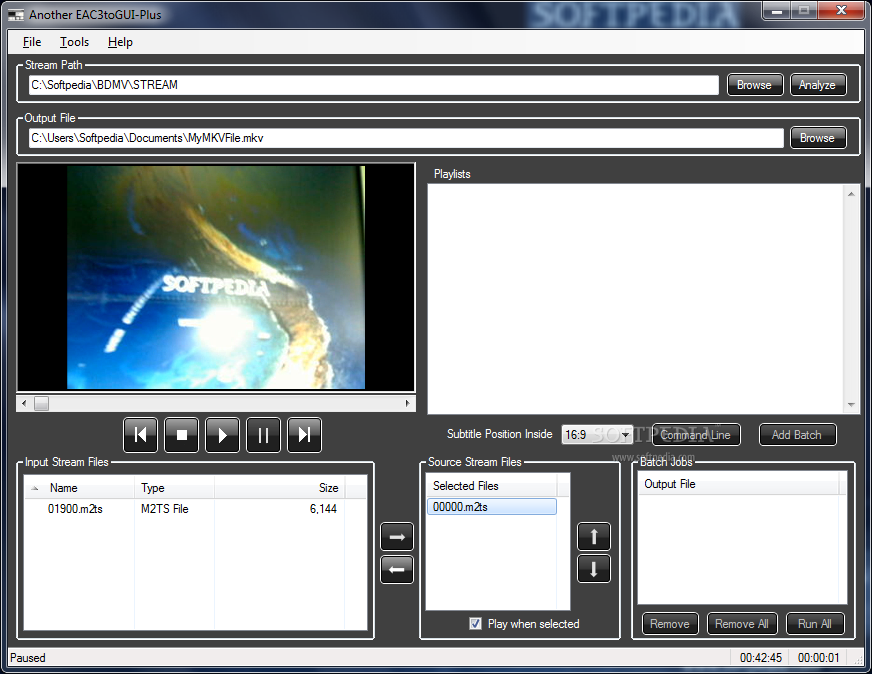Minimize the EAC3toGUI-Plus window
The height and width of the screenshot is (674, 872).
click(777, 11)
